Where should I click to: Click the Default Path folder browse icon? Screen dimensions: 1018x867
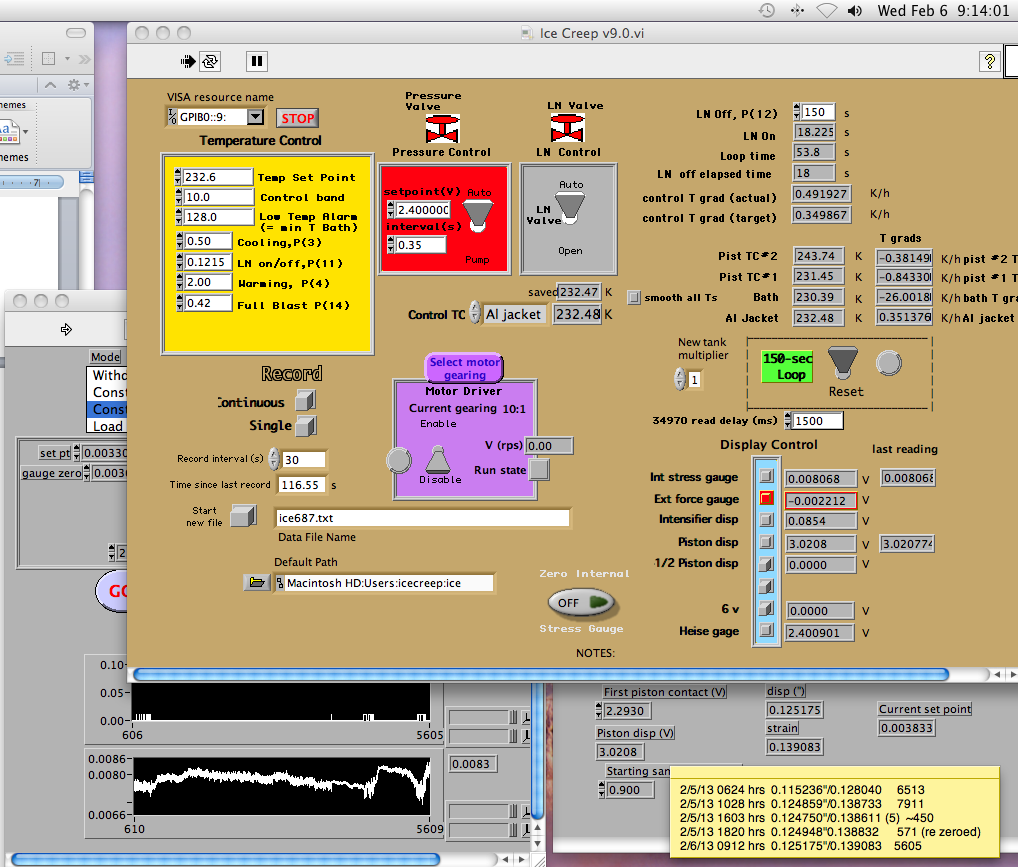pyautogui.click(x=257, y=583)
